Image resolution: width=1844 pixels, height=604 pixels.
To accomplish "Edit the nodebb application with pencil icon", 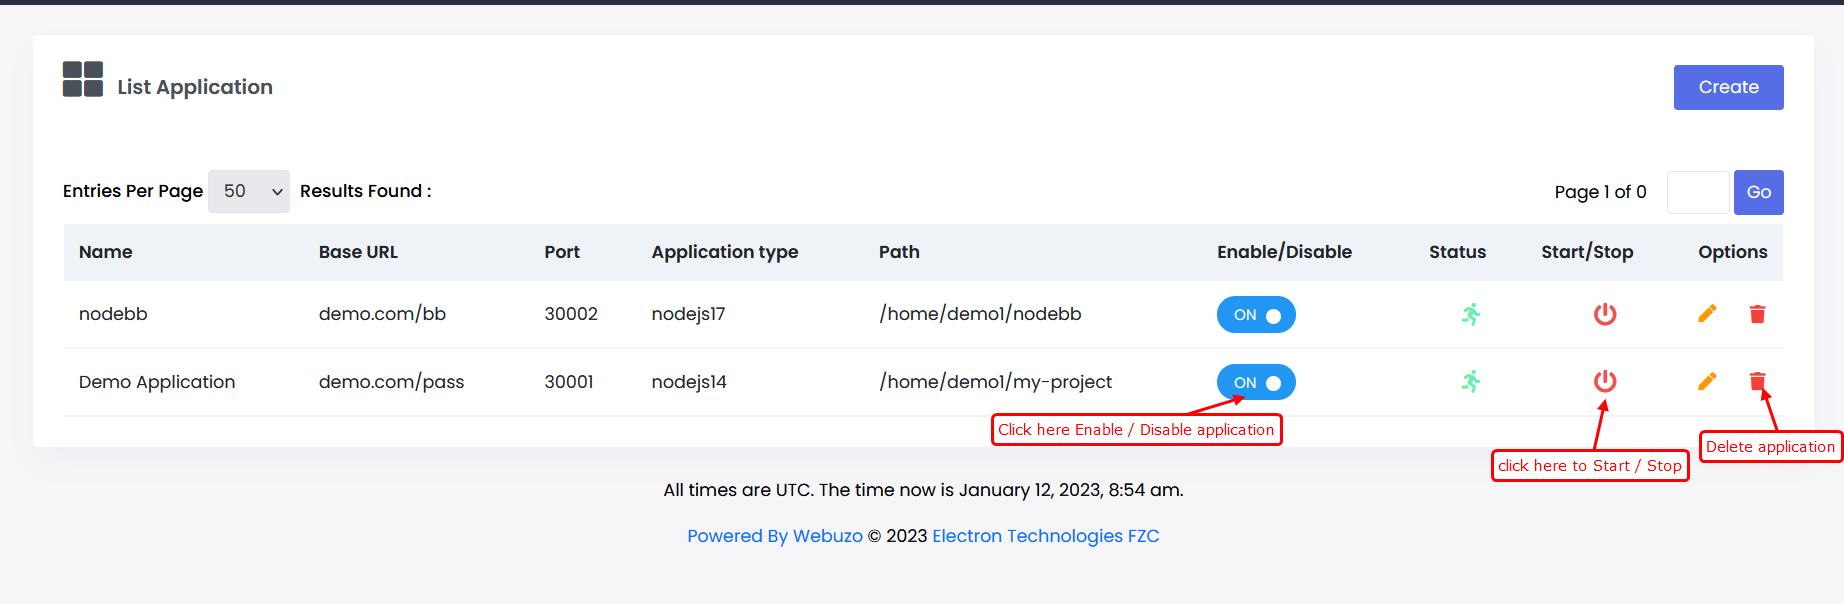I will click(1707, 314).
